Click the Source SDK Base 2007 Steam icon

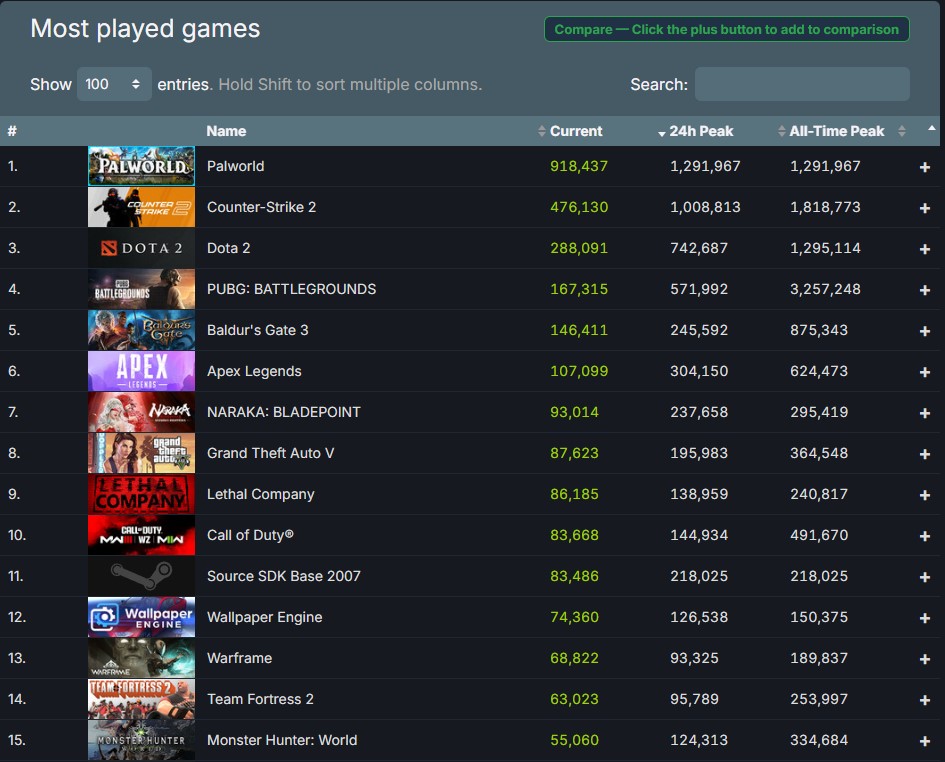click(x=141, y=576)
